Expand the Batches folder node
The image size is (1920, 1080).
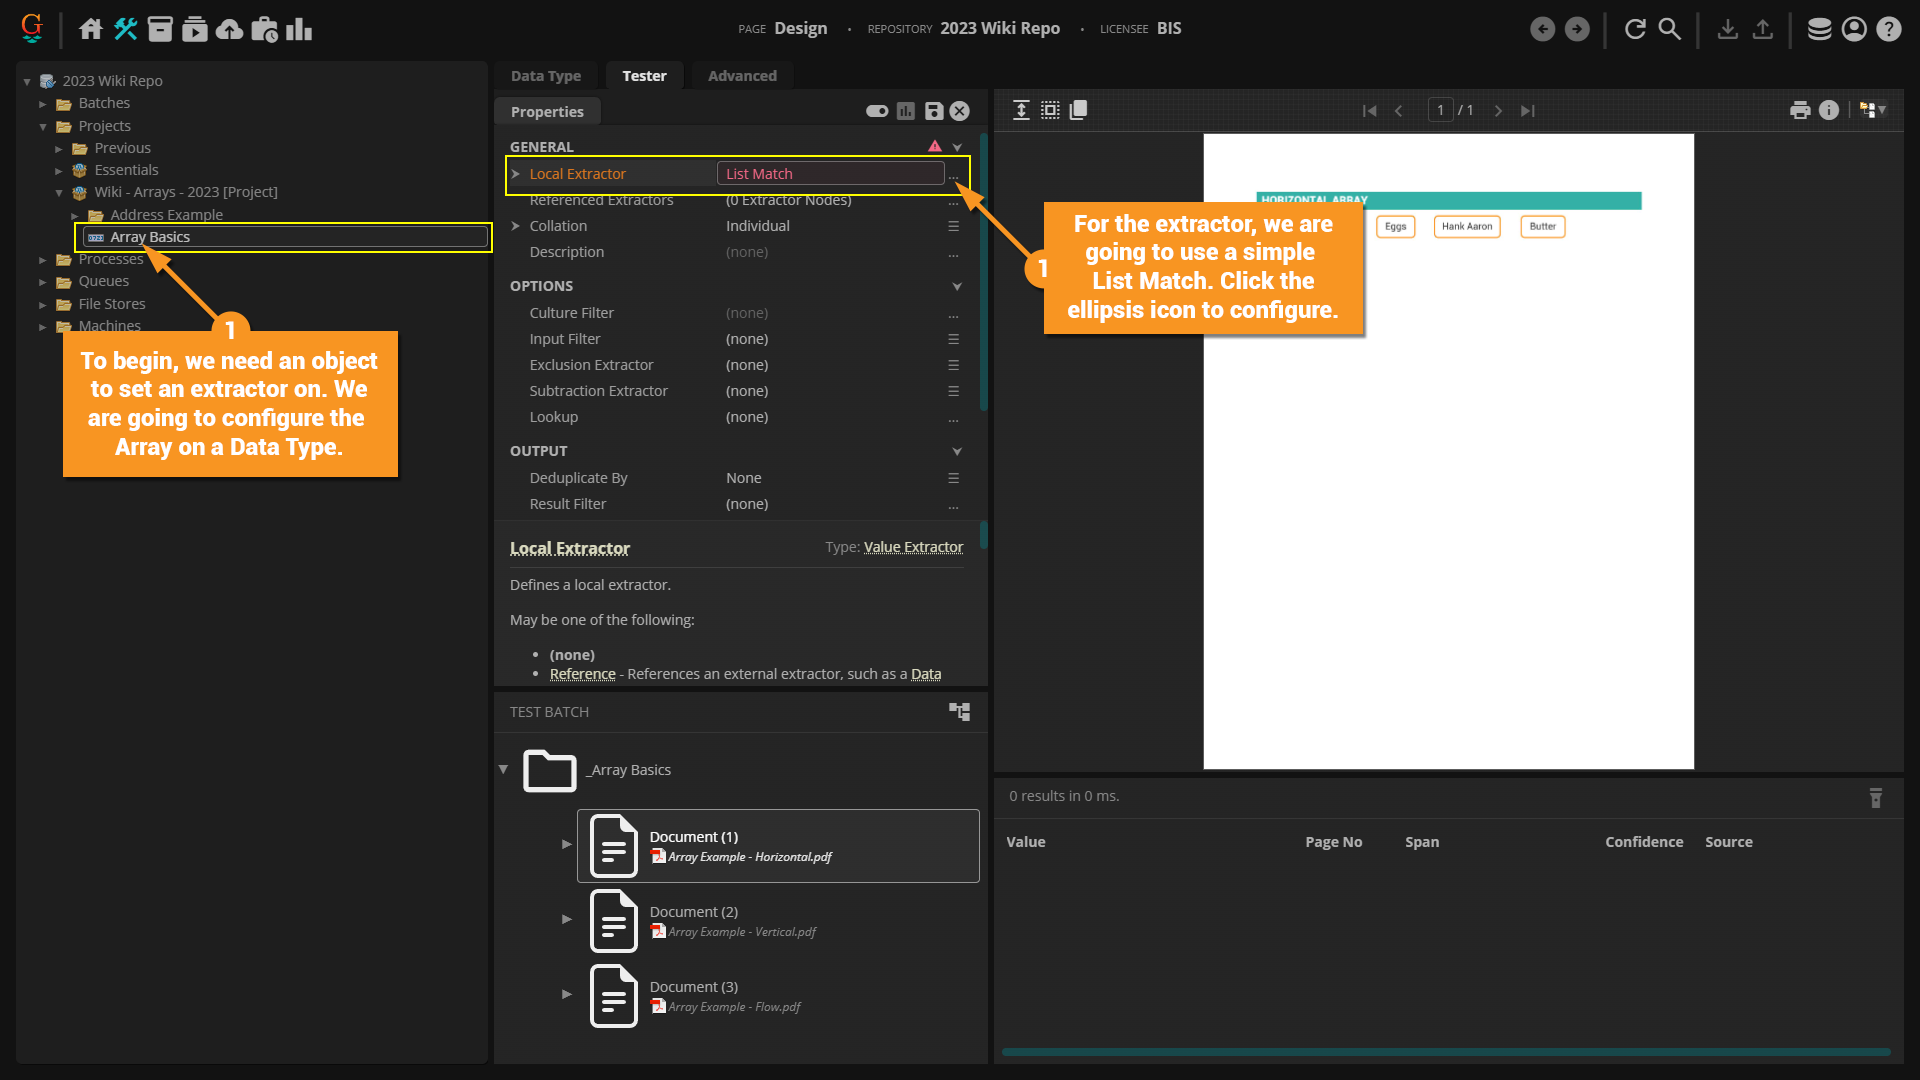(43, 104)
